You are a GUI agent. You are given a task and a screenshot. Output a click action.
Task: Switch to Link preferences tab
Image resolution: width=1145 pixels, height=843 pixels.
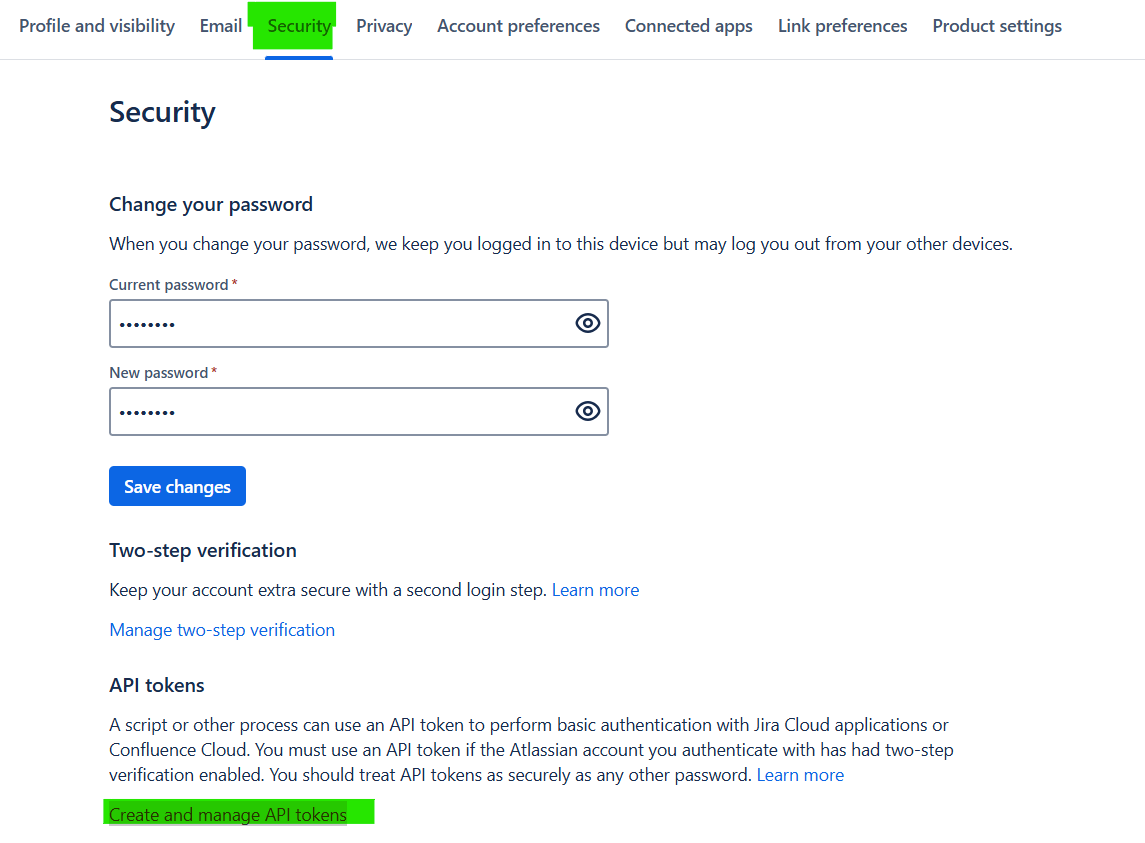[x=842, y=26]
